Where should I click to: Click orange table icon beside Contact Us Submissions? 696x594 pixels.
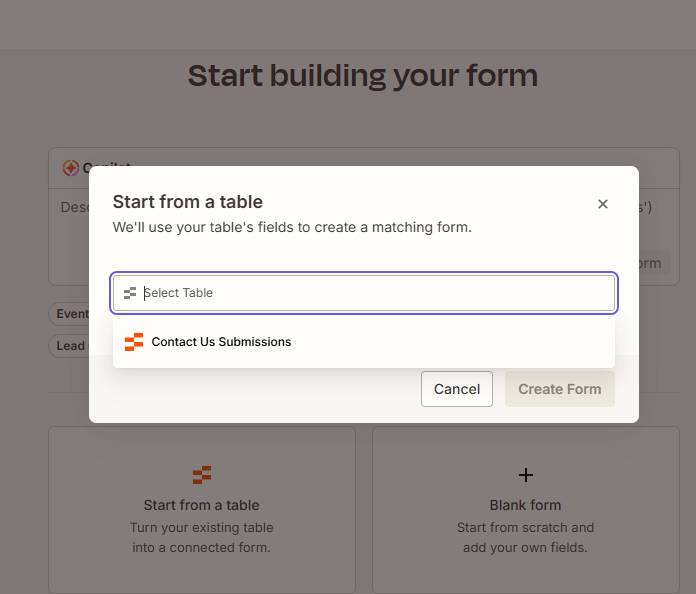pos(134,342)
